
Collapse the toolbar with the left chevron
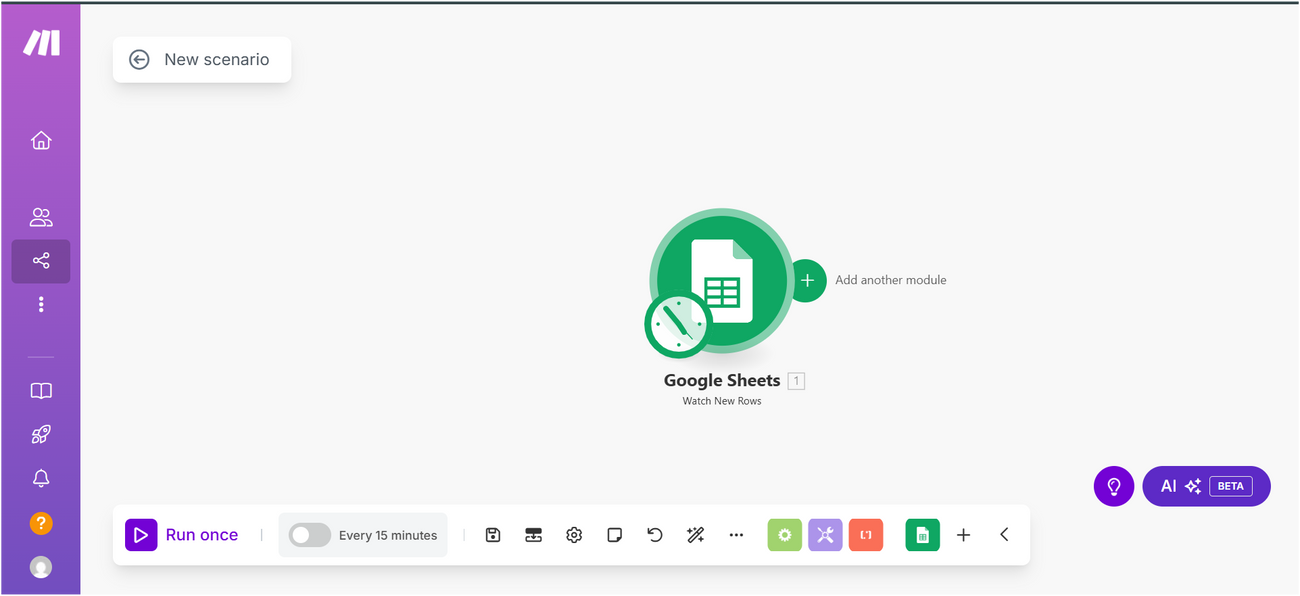click(x=1004, y=535)
